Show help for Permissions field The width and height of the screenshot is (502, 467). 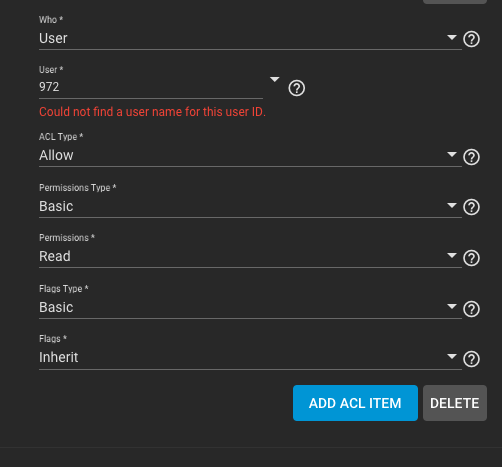(x=471, y=258)
